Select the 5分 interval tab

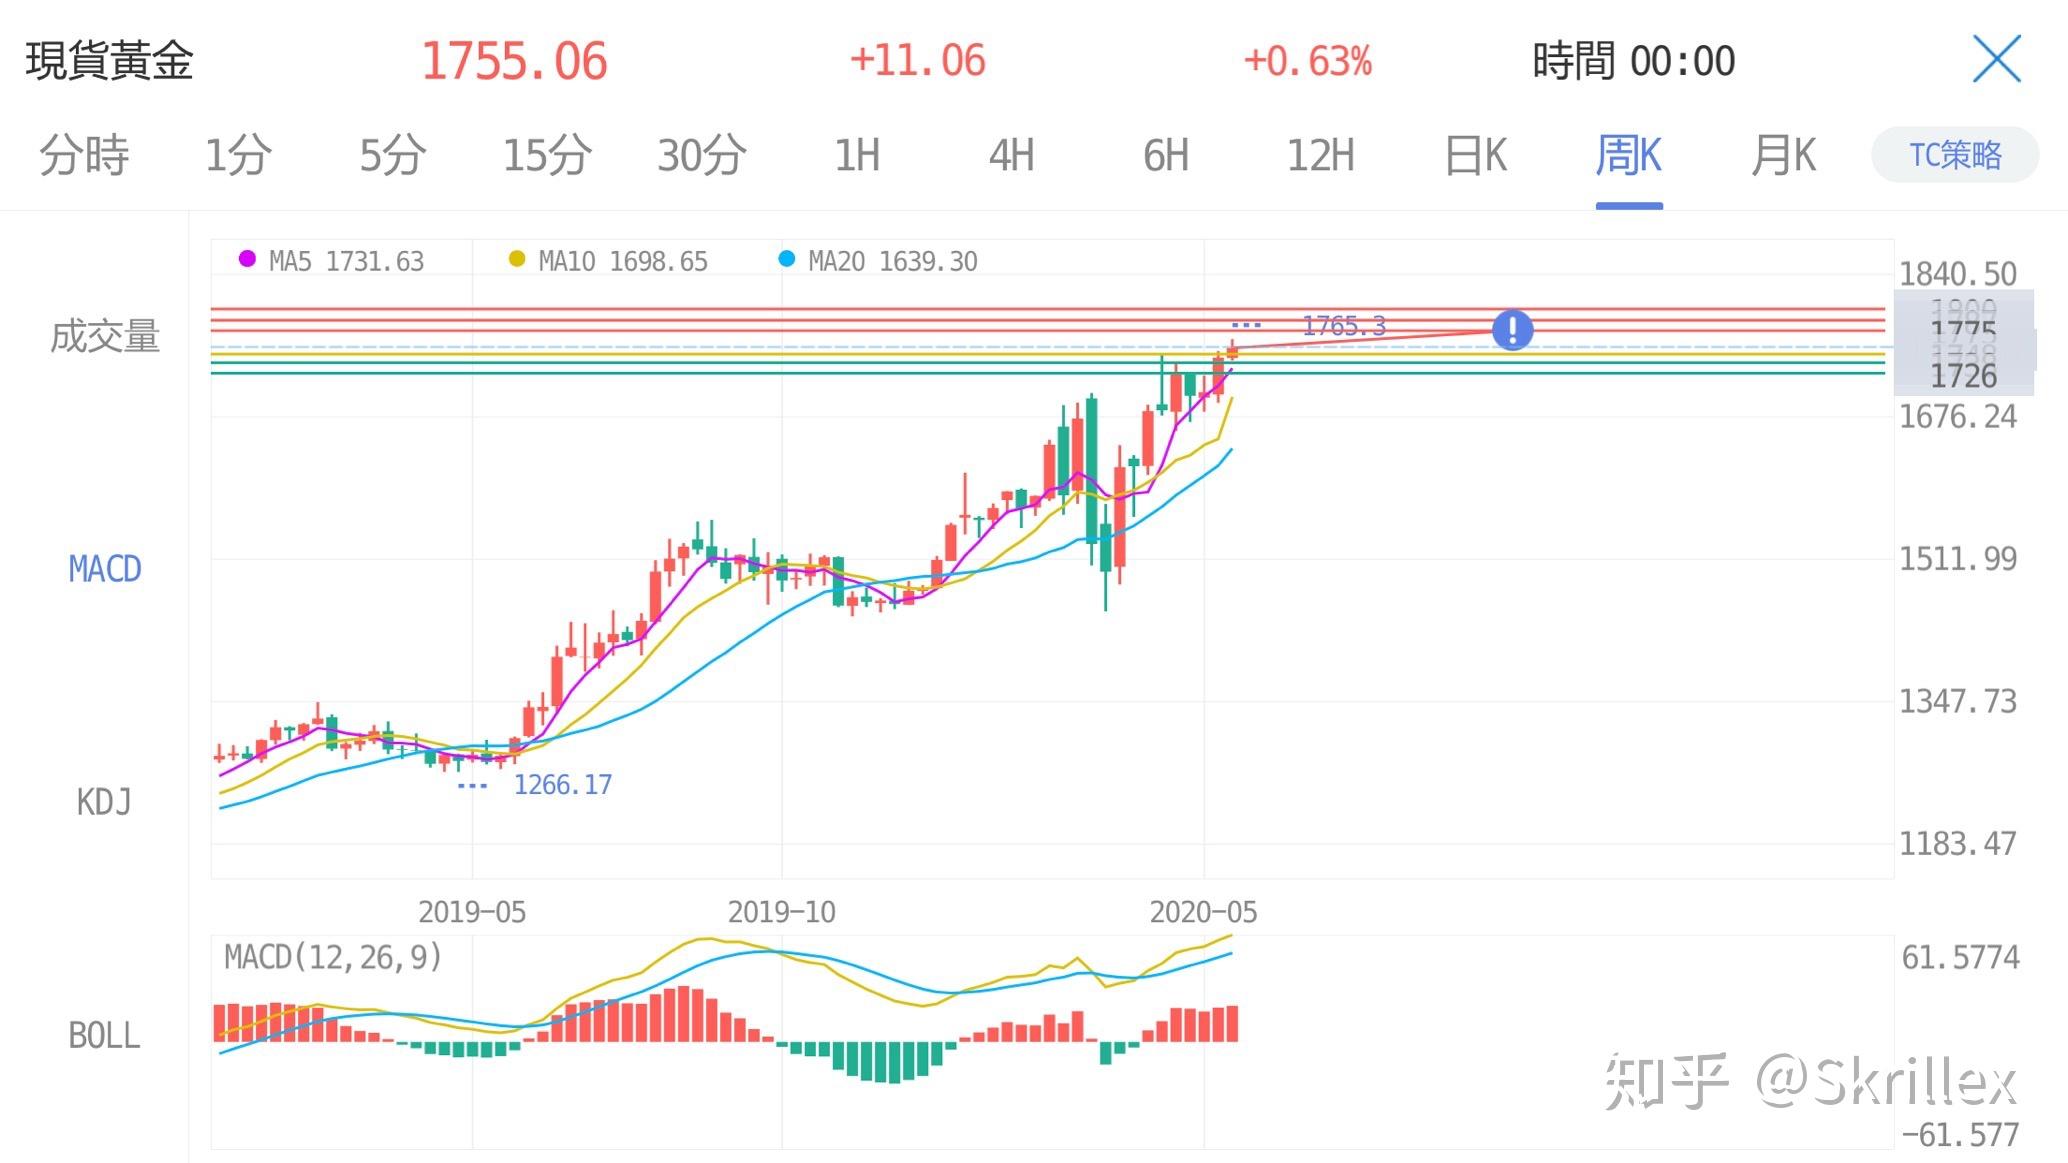[392, 156]
